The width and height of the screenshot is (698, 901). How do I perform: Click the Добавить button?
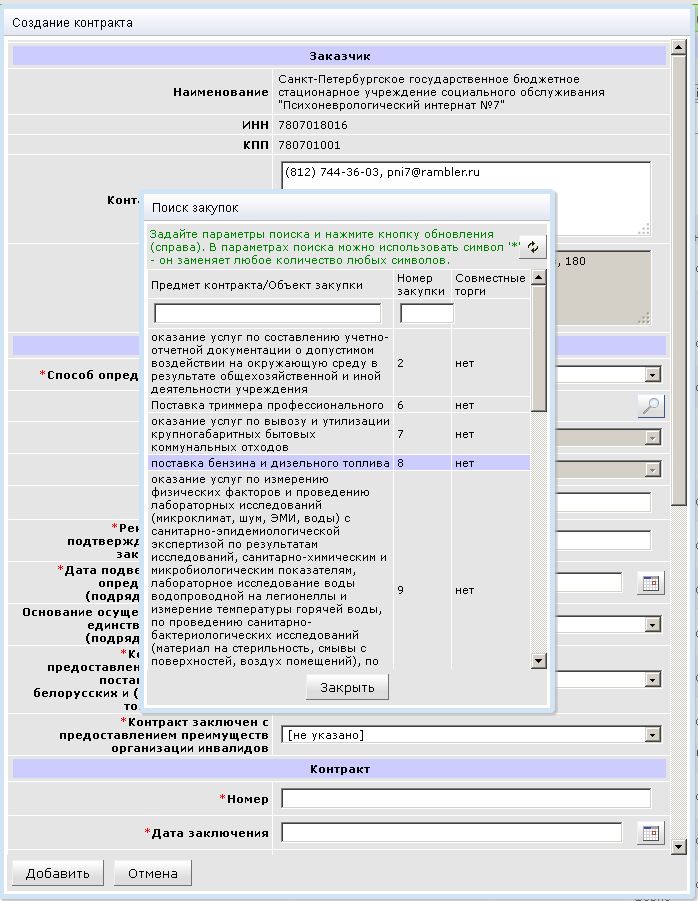(57, 873)
